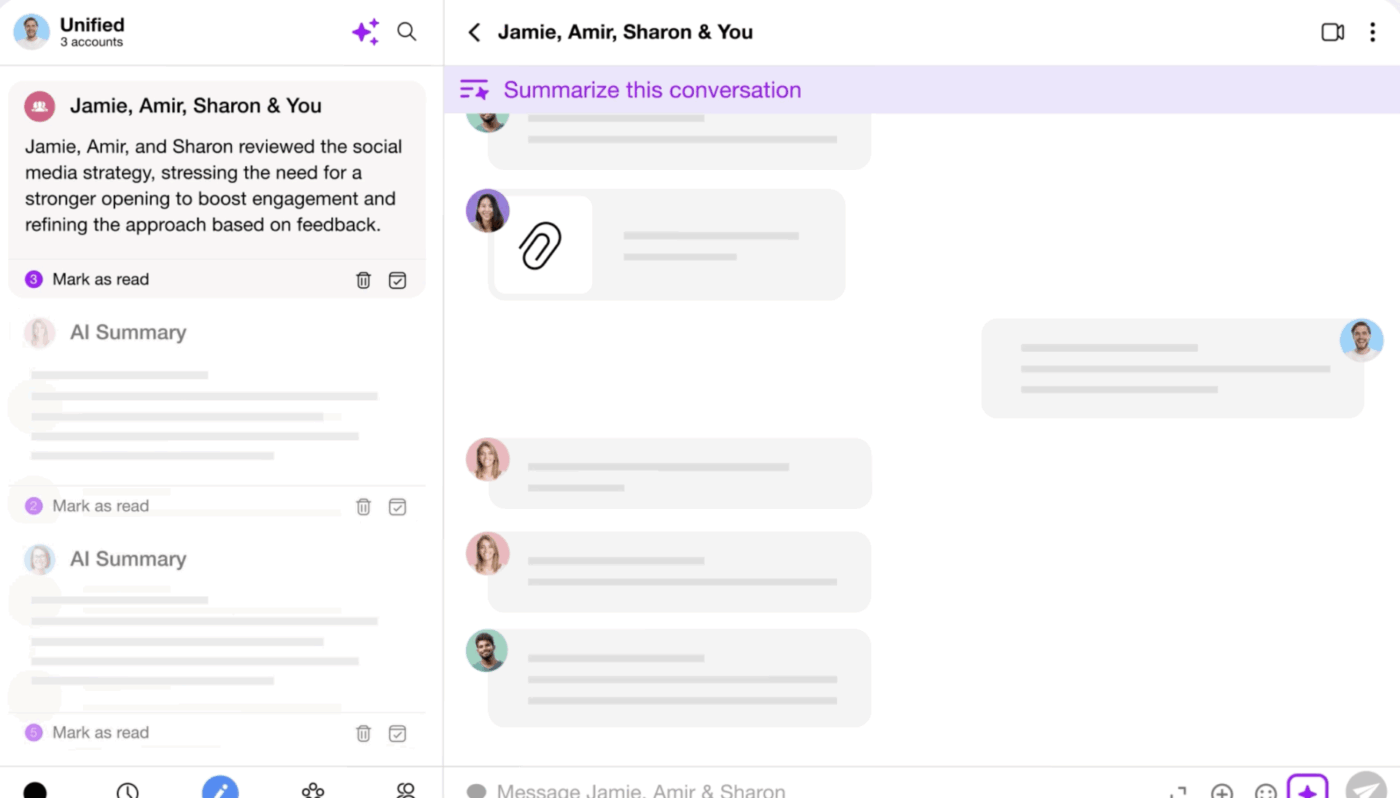Select the conversation title in the chat header
The image size is (1400, 798).
[x=625, y=32]
